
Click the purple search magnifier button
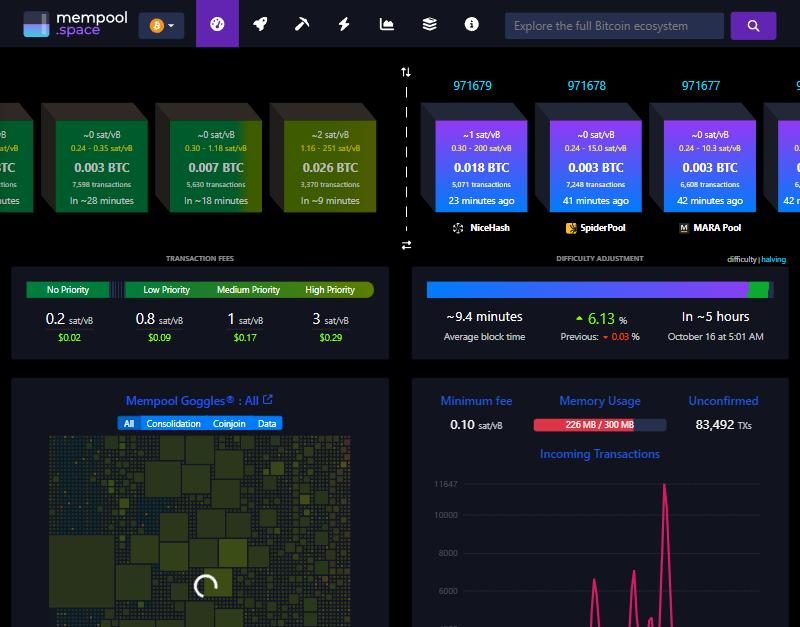[x=753, y=26]
